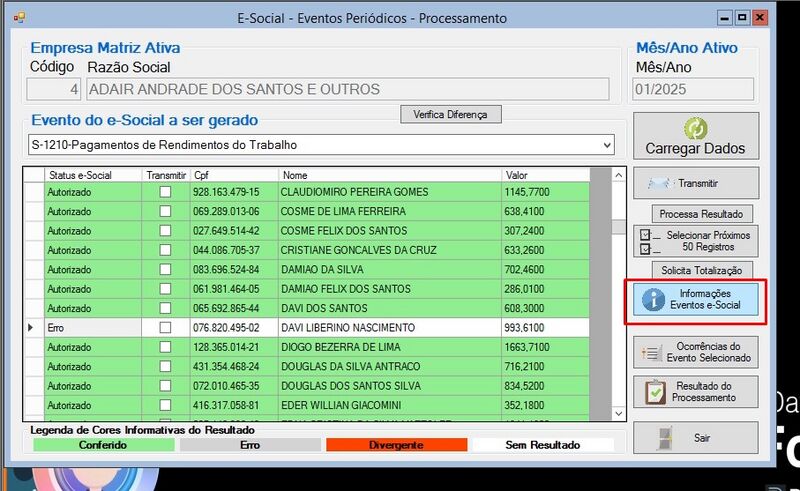This screenshot has height=491, width=800.
Task: Click the application icon in the title bar
Action: tap(19, 18)
